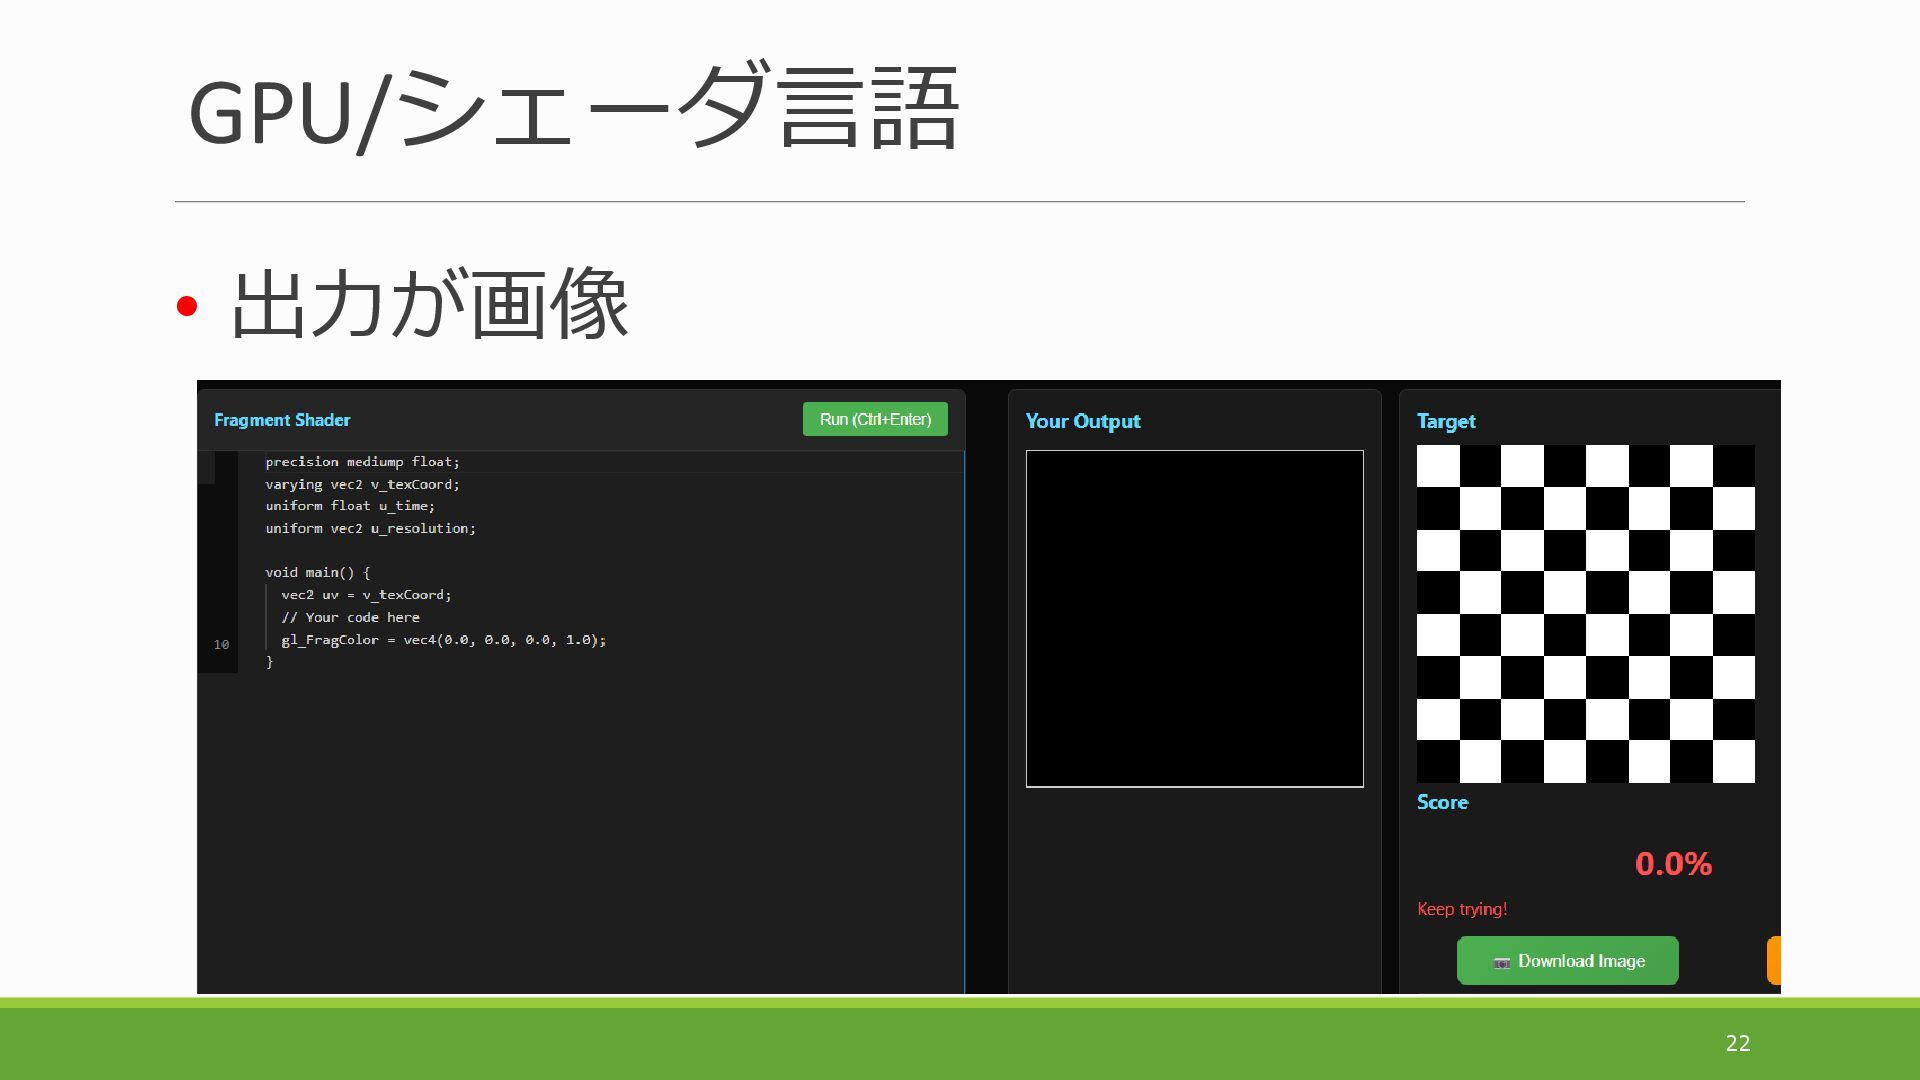
Task: Click the camera icon in Download Image
Action: [1501, 962]
